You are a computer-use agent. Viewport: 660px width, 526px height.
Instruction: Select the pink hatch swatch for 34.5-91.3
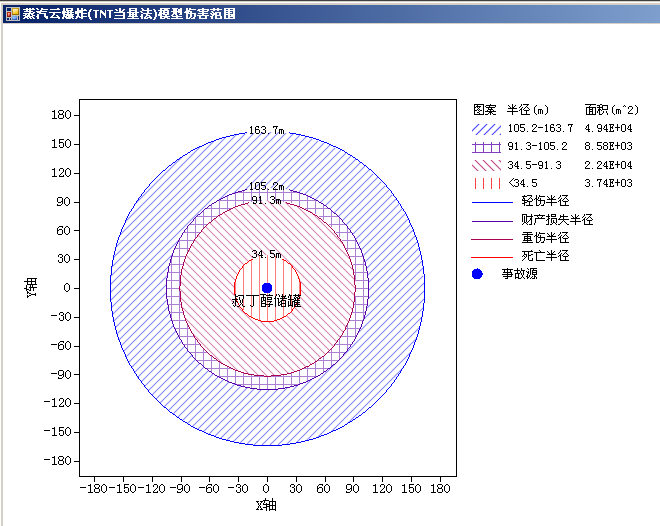point(486,165)
